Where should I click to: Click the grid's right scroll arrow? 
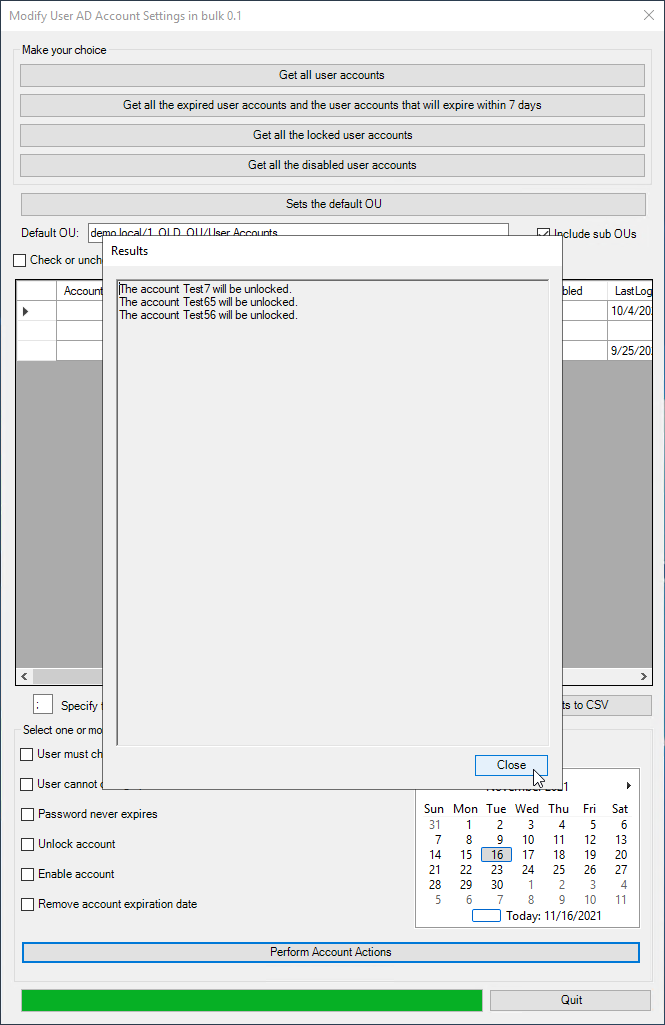(642, 676)
